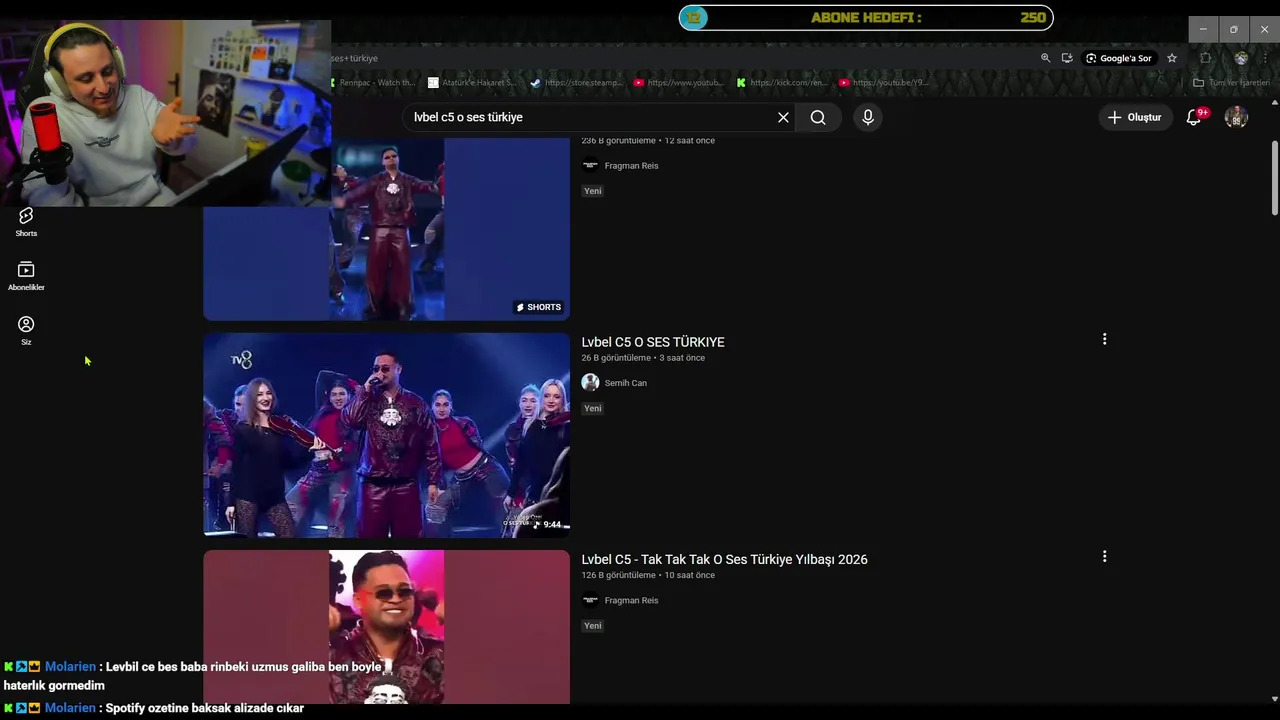The width and height of the screenshot is (1280, 720).
Task: Click the install/cast icon in address bar
Action: (x=1067, y=58)
